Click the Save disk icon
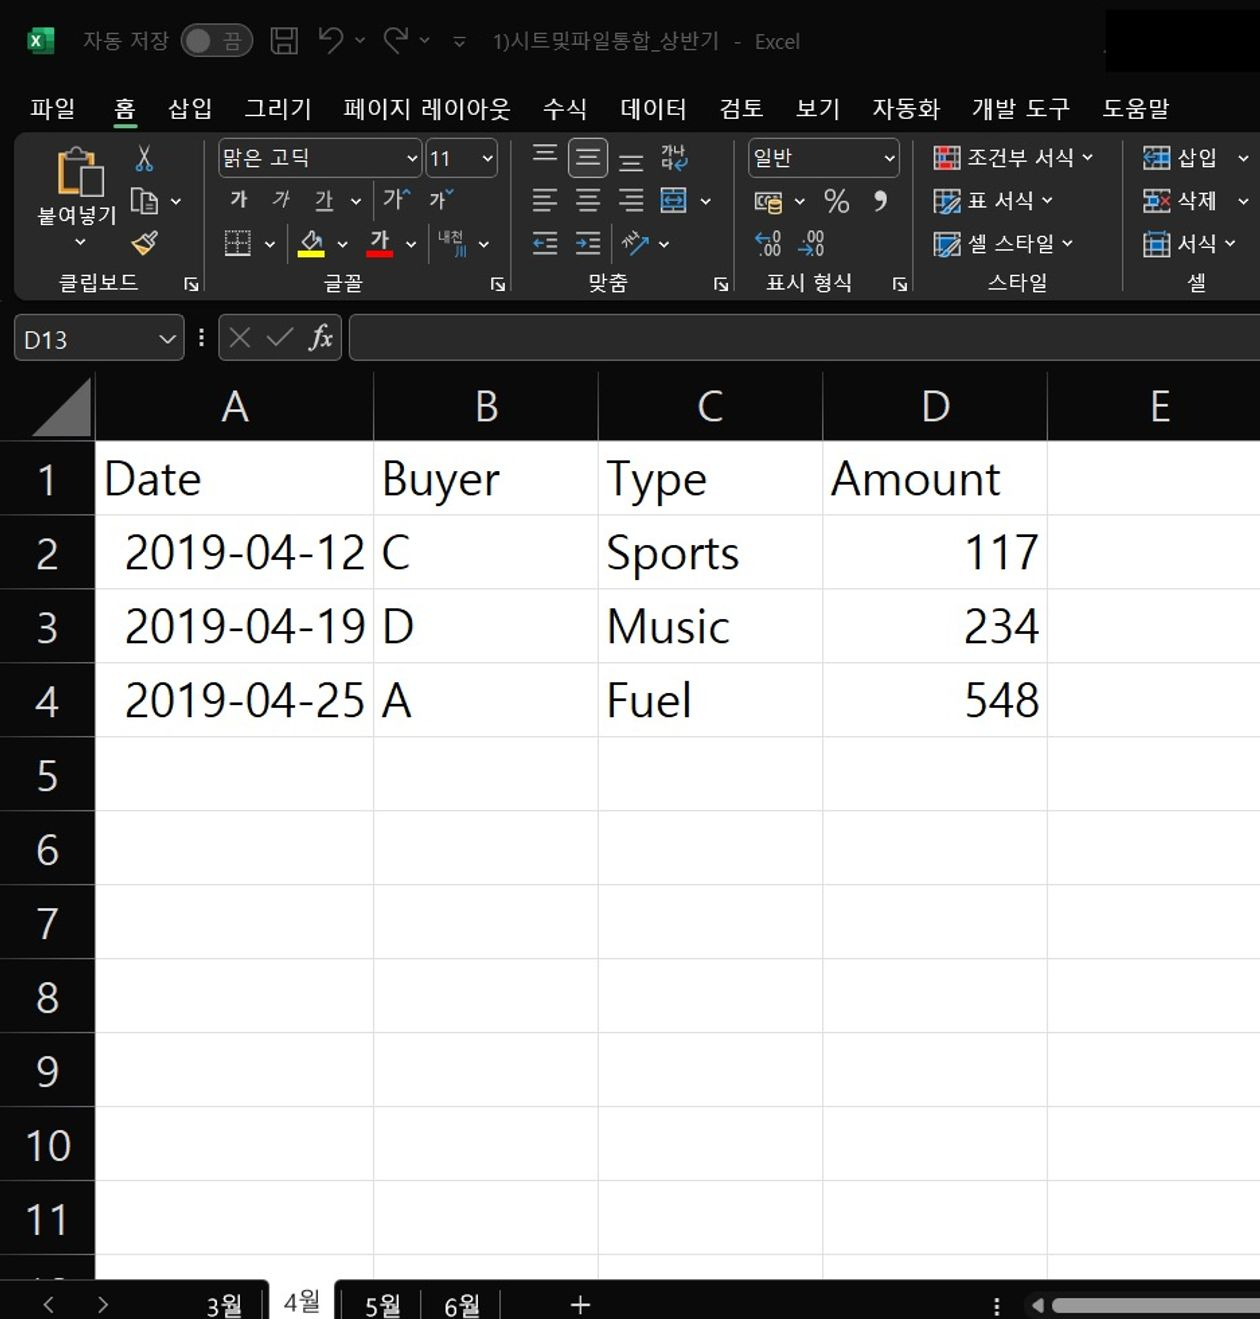This screenshot has width=1260, height=1319. (x=284, y=41)
